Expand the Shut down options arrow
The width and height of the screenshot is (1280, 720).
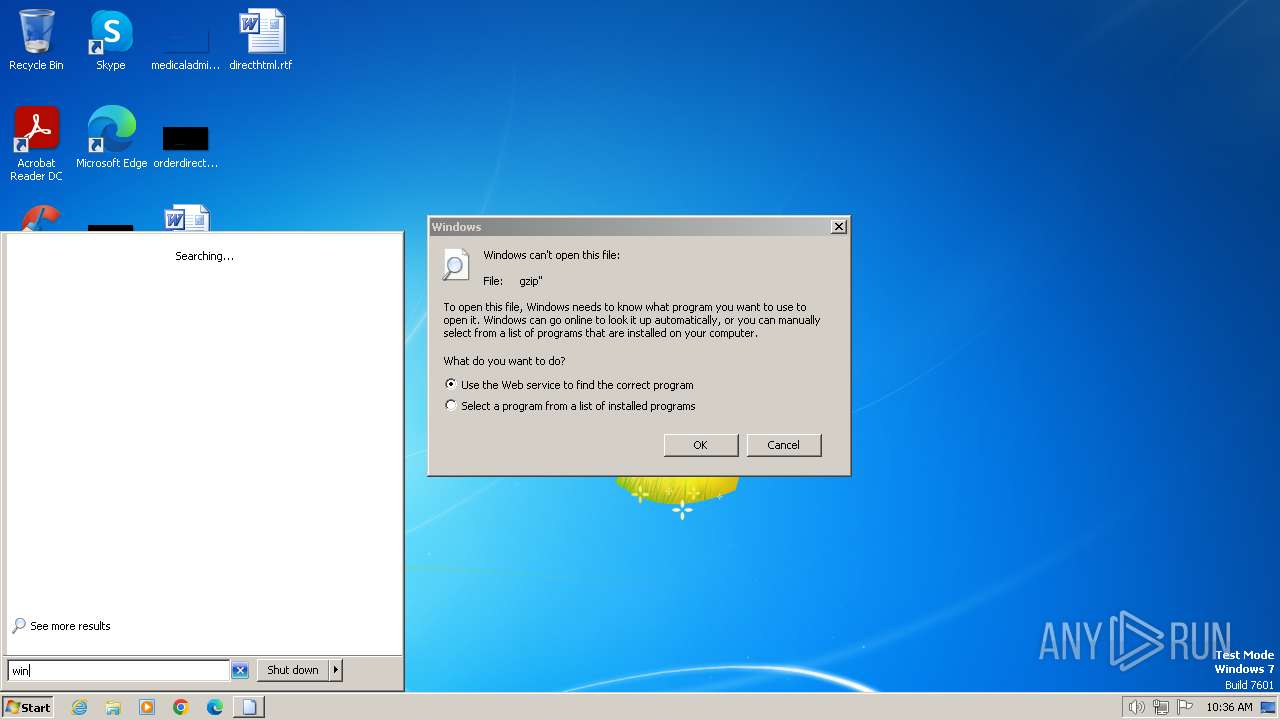coord(336,670)
